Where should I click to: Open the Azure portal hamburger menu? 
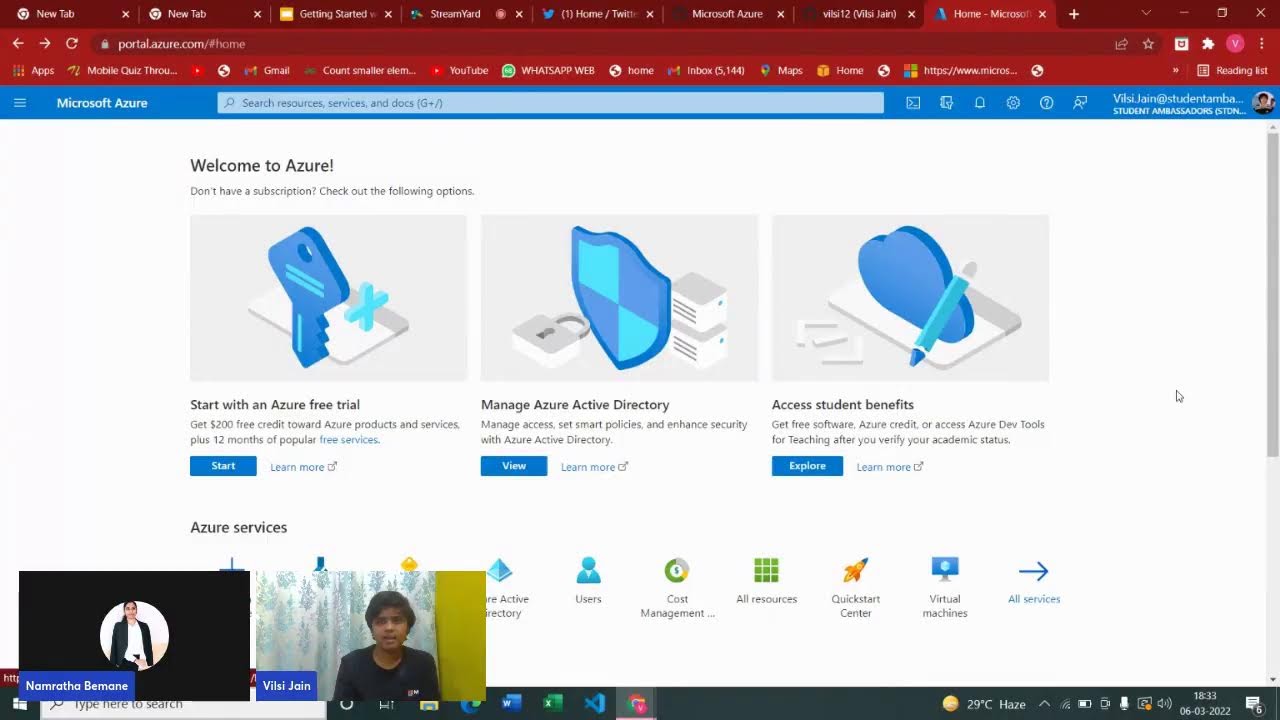tap(20, 103)
